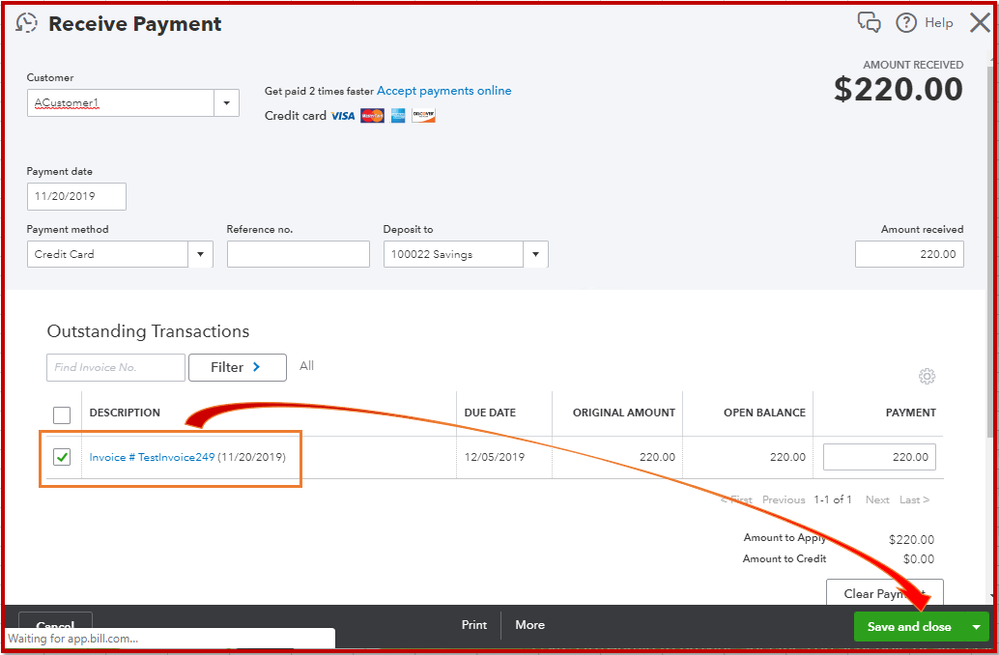Click the Save and close button
999x655 pixels.
(x=909, y=627)
